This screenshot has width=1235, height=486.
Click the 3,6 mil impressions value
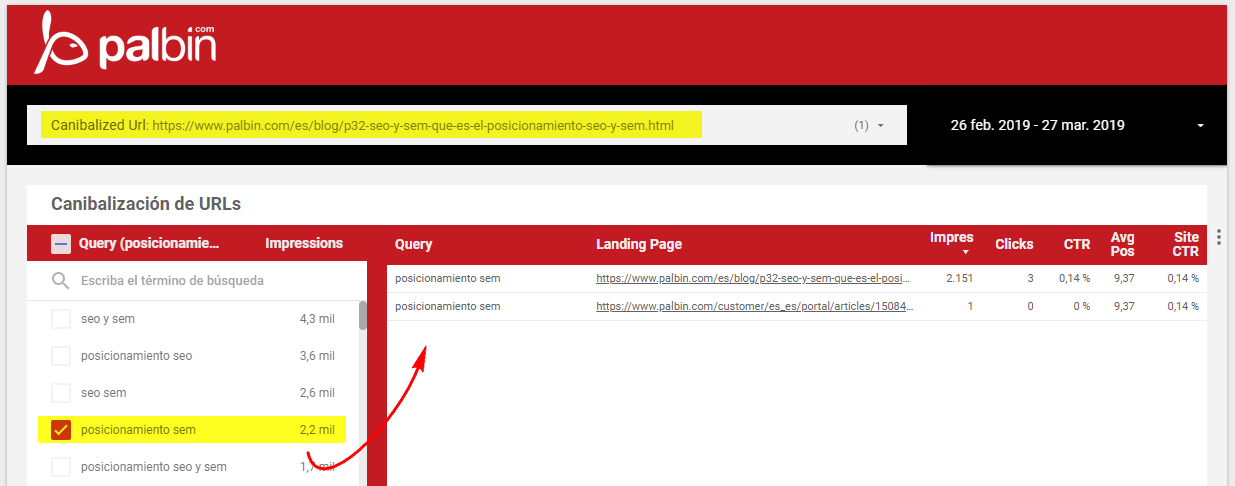(317, 356)
